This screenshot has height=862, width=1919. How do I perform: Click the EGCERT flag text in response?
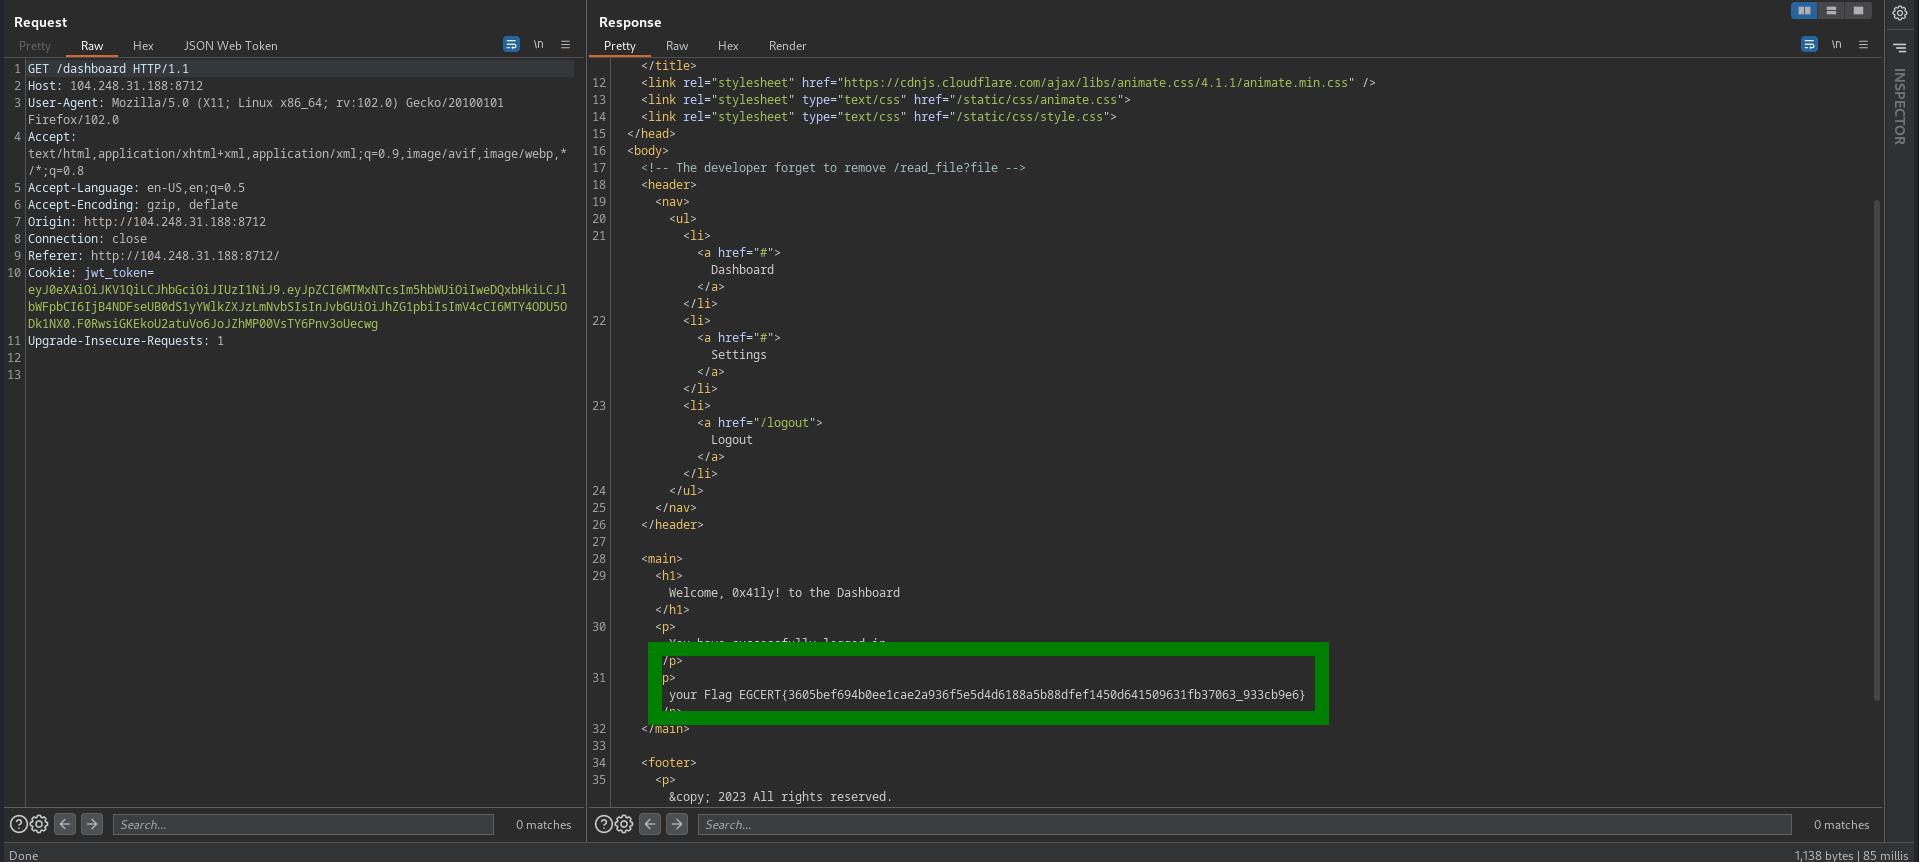pos(1022,695)
